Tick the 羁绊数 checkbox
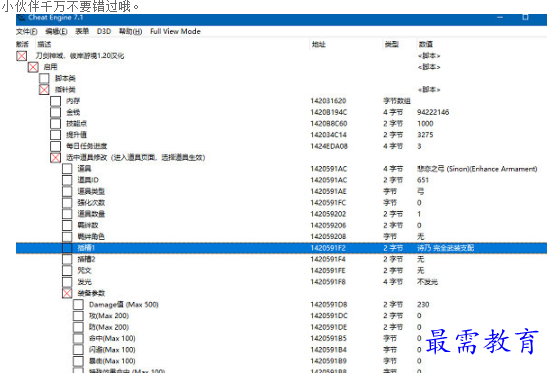547x373 pixels. [x=67, y=225]
